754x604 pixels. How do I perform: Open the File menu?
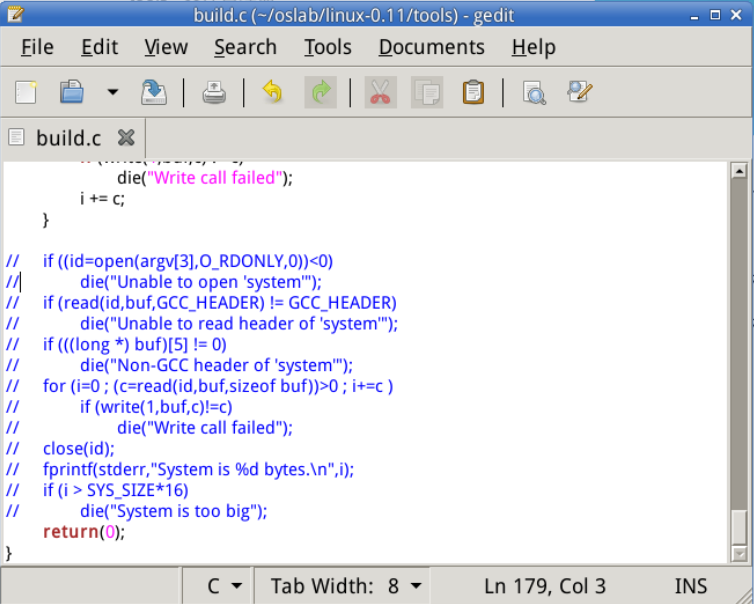coord(37,47)
